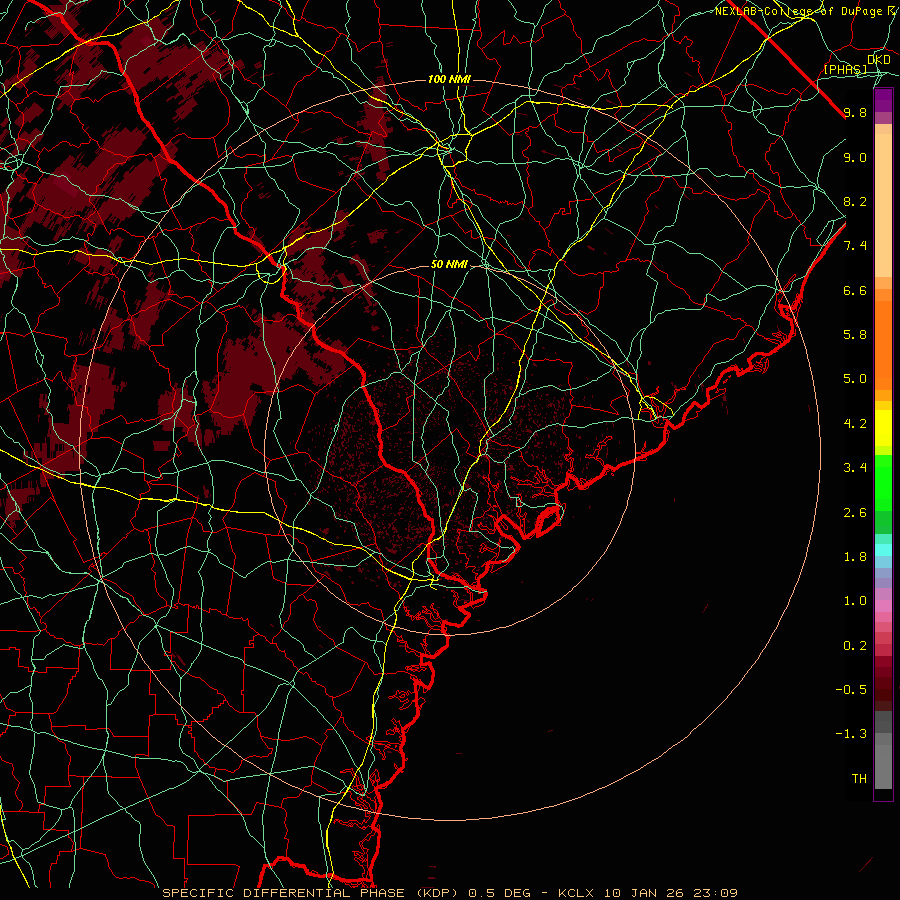Click the 1.0 value on the color scale

click(x=855, y=601)
